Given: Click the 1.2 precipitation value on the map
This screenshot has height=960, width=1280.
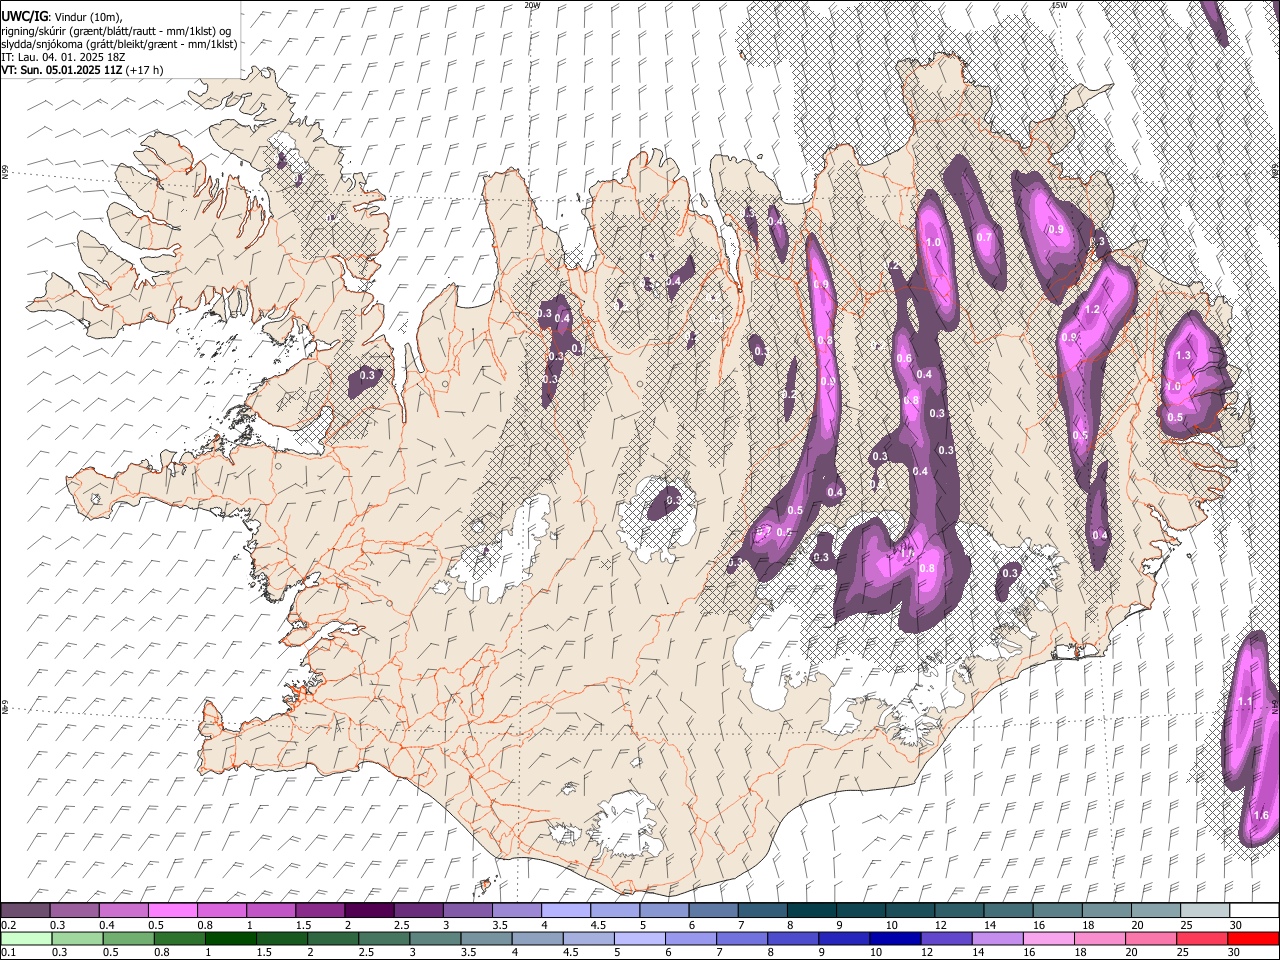Looking at the screenshot, I should tap(1092, 310).
